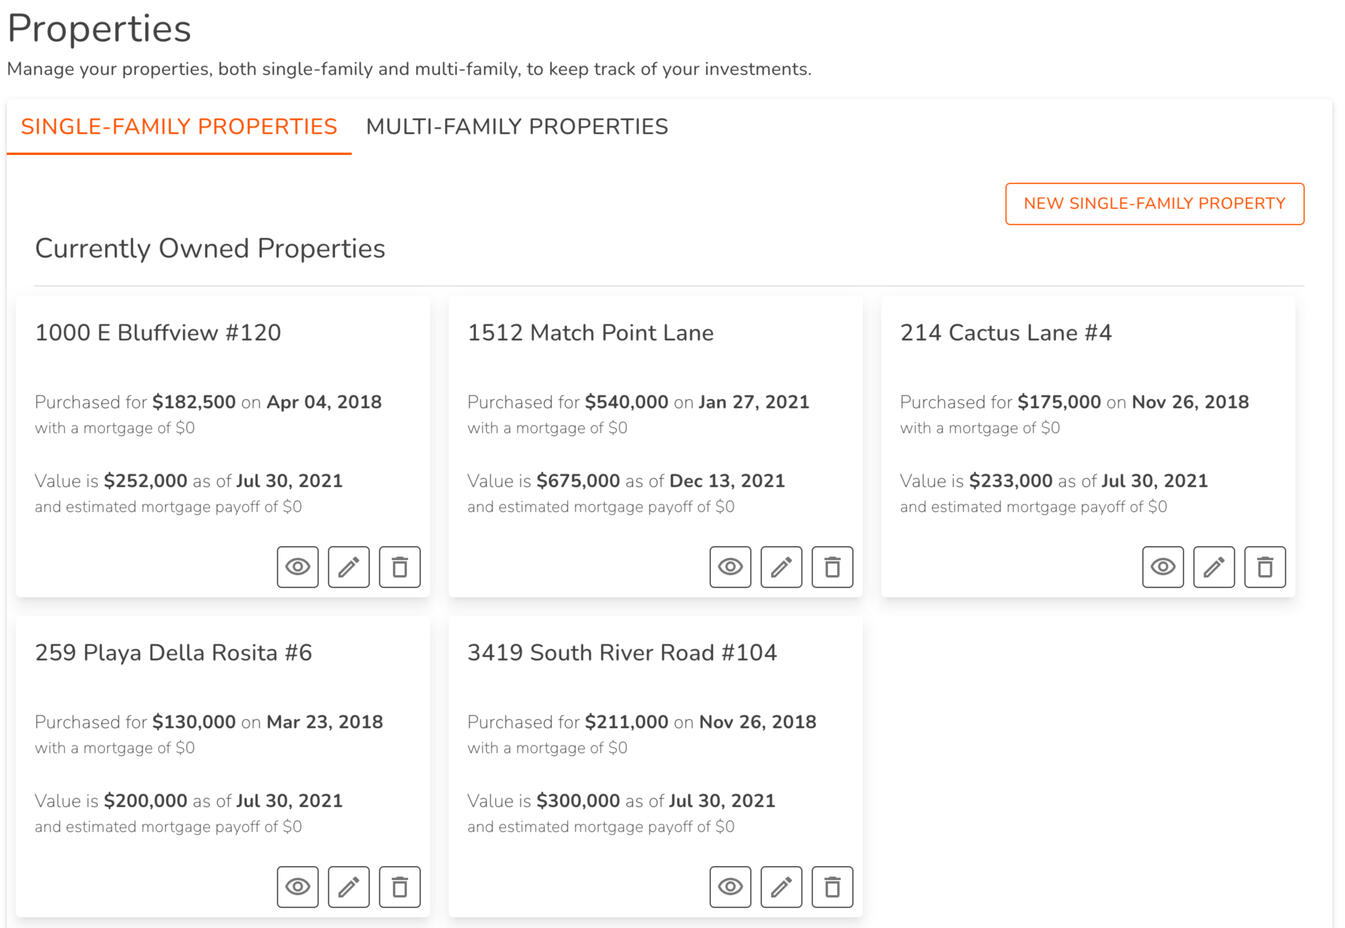Viewport: 1345px width, 928px height.
Task: Click the 1512 Match Point Lane card title
Action: point(590,333)
